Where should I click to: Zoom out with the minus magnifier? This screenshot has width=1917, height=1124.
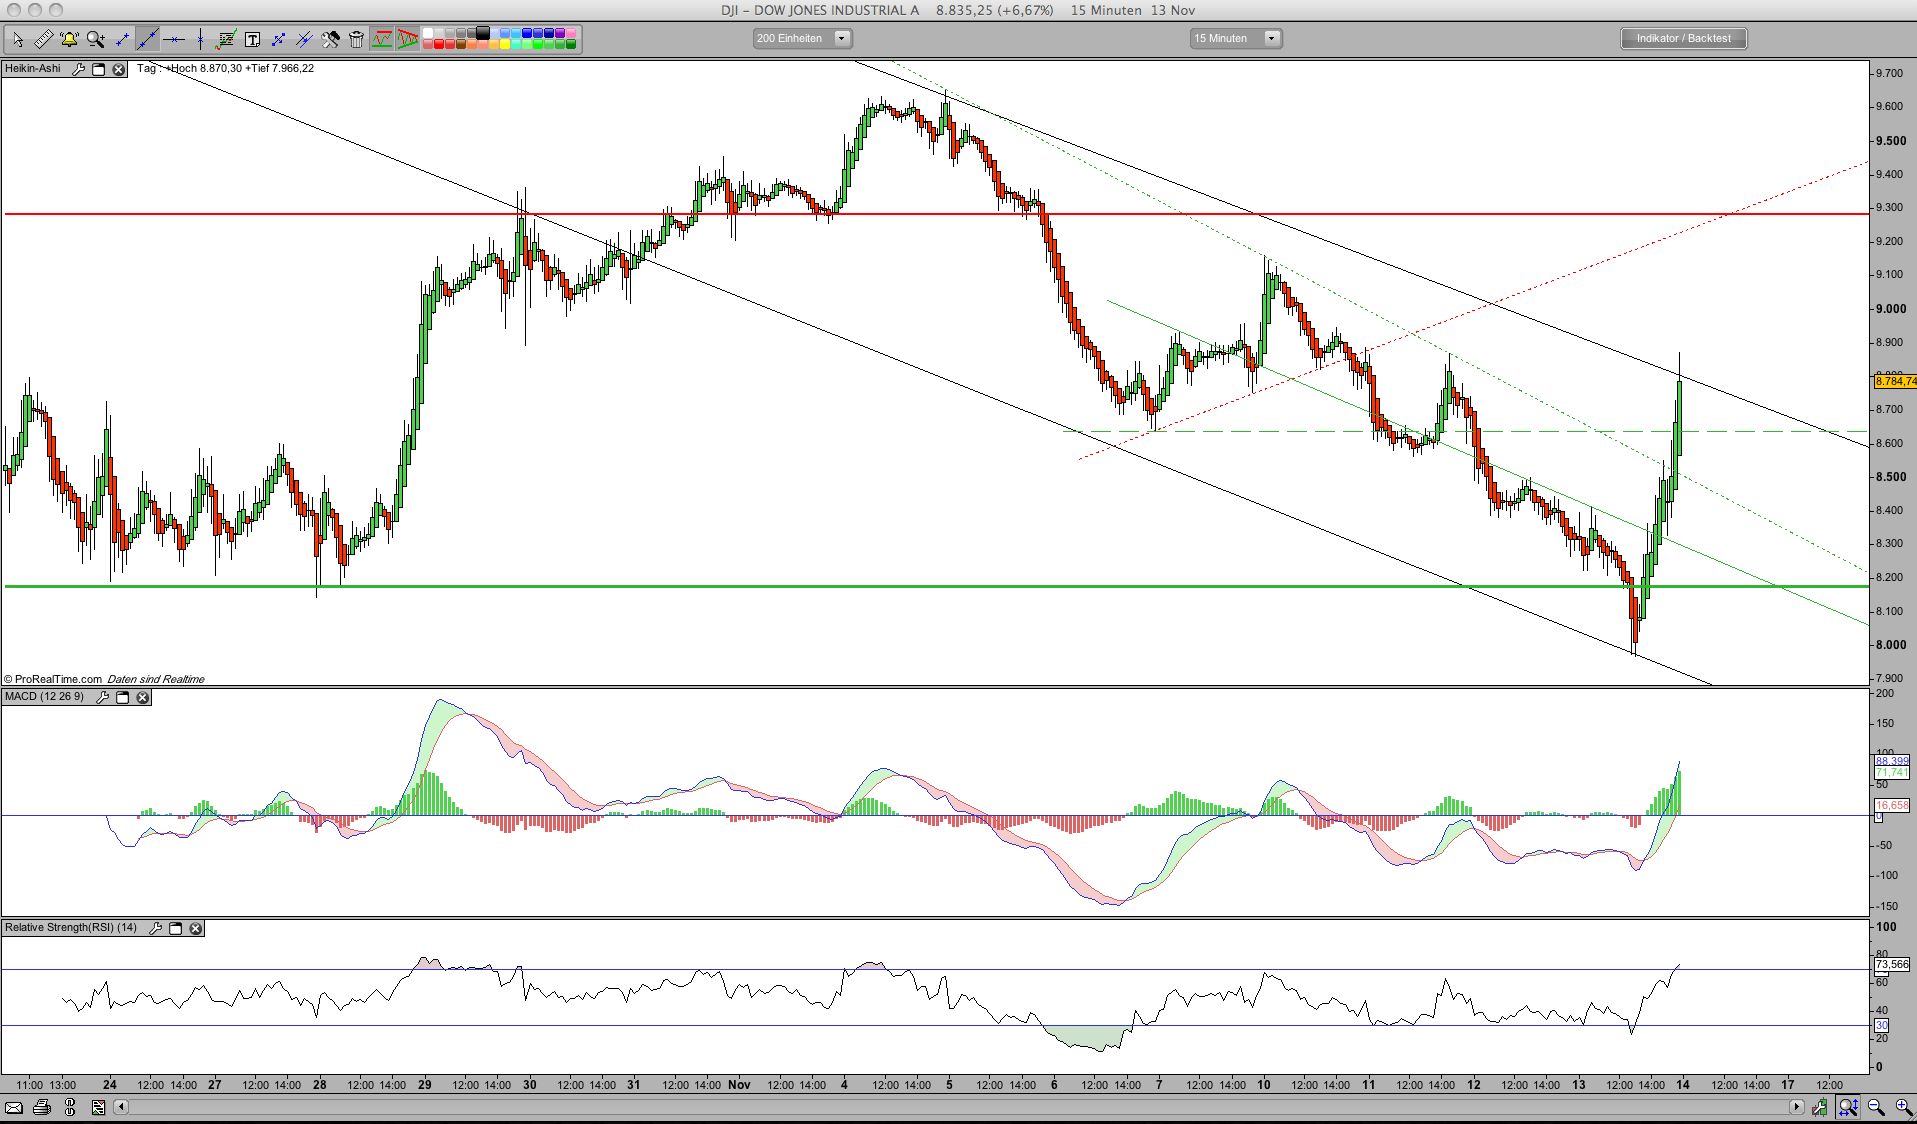[1876, 1107]
